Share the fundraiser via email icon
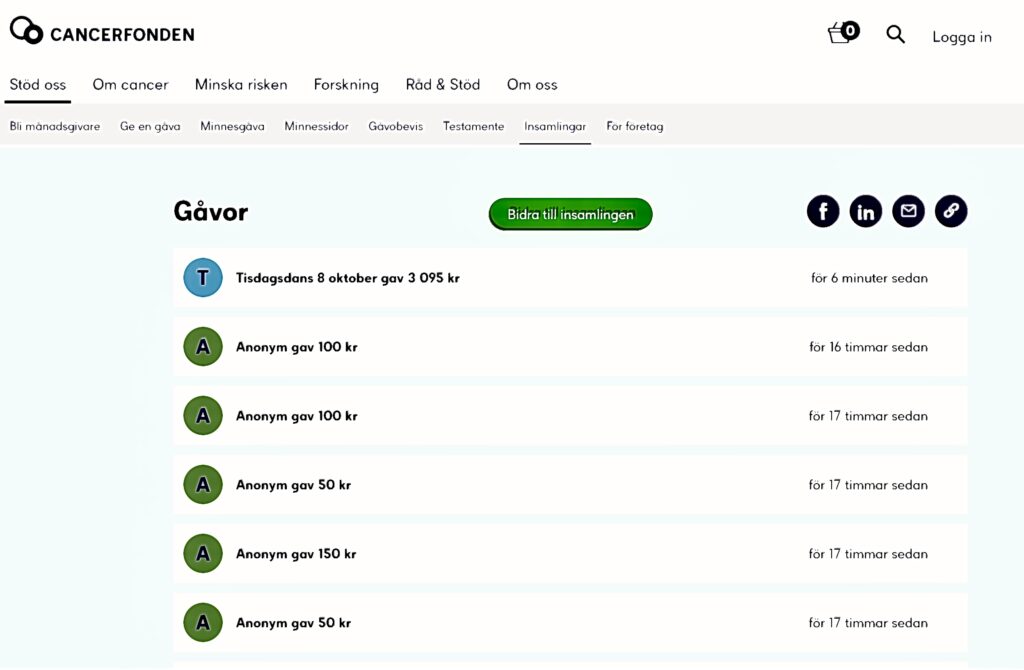This screenshot has width=1024, height=670. coord(908,211)
